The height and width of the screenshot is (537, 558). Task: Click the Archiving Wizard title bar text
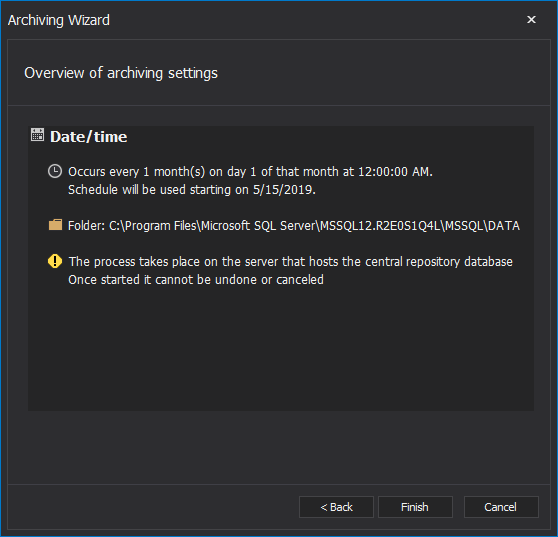[x=59, y=20]
